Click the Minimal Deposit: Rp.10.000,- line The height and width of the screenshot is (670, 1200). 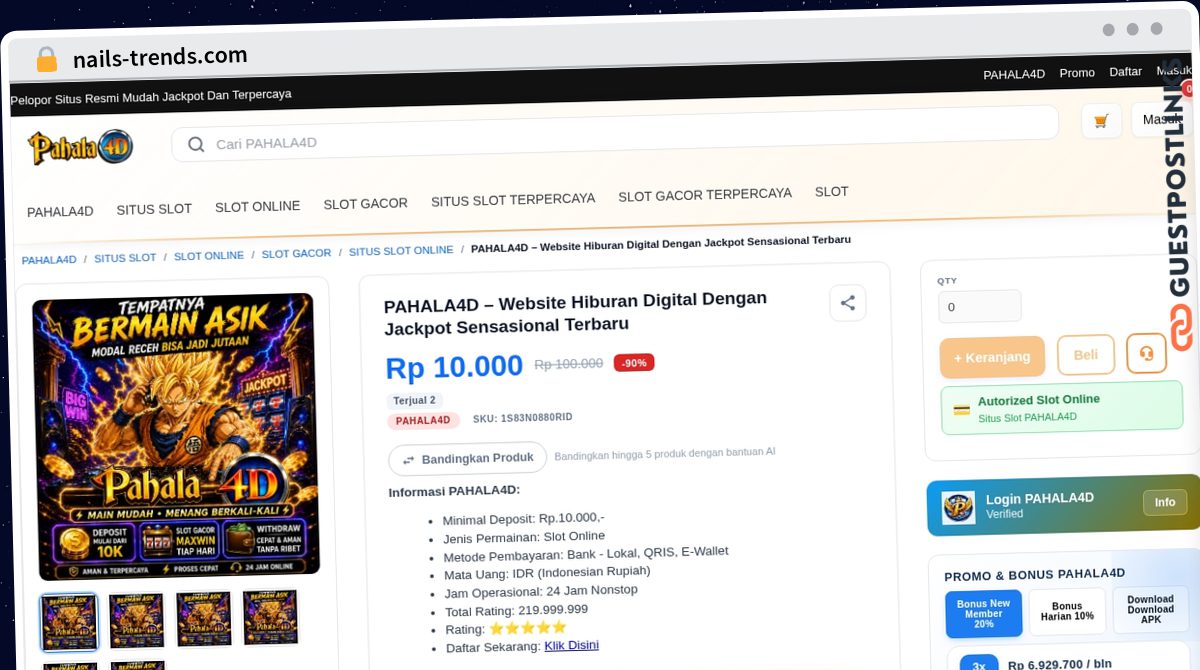pyautogui.click(x=523, y=519)
